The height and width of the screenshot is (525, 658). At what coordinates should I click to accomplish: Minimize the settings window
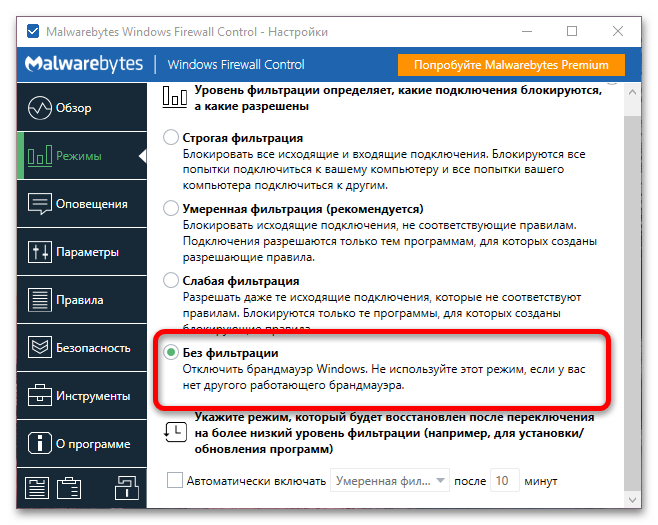[527, 31]
